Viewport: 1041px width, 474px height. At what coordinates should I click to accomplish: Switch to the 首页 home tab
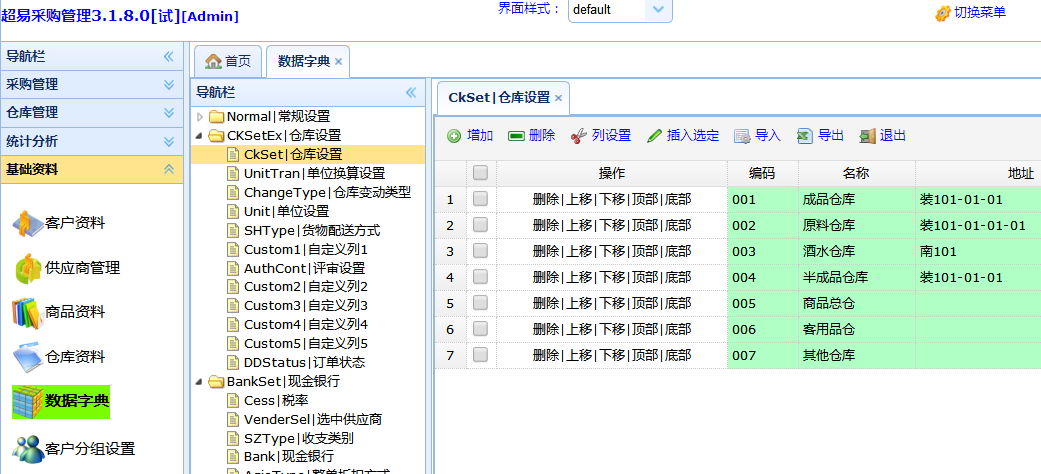coord(228,61)
